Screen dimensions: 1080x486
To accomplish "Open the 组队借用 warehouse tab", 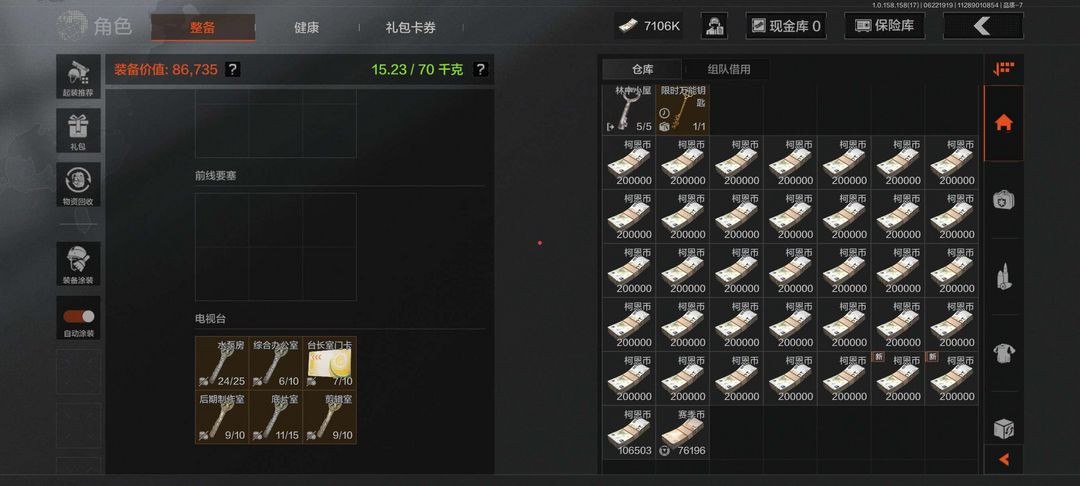I will click(x=729, y=70).
